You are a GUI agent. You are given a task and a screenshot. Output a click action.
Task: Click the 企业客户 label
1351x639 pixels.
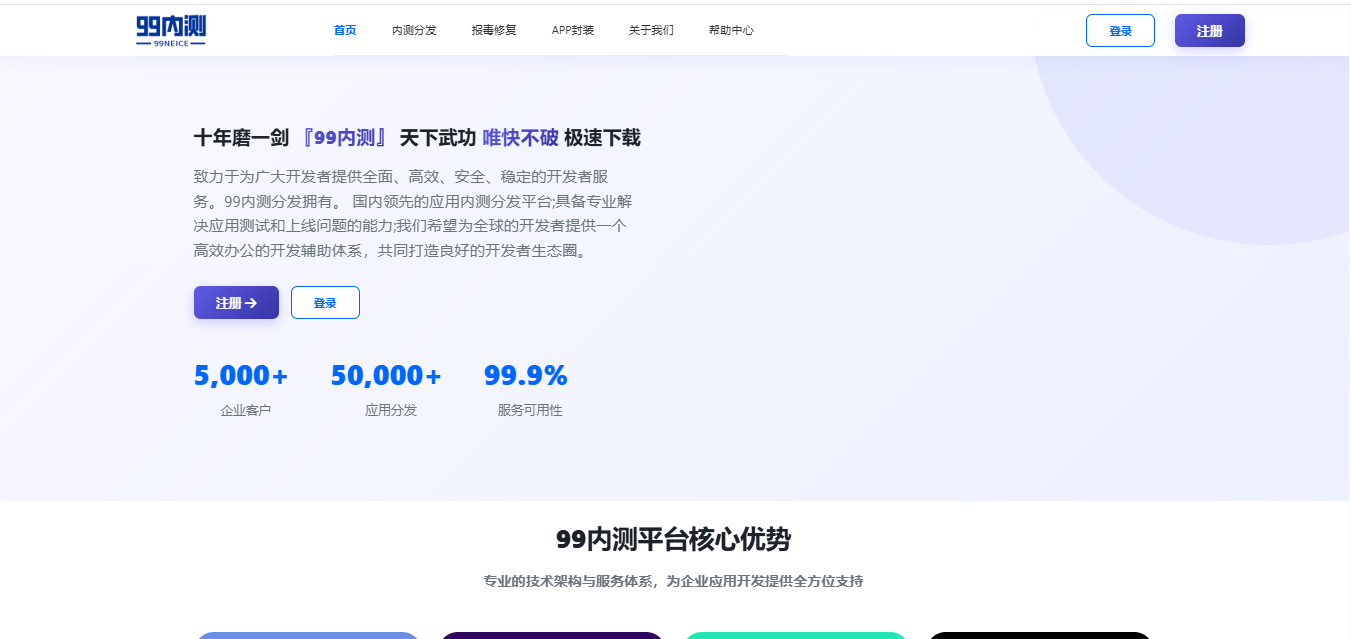[246, 410]
